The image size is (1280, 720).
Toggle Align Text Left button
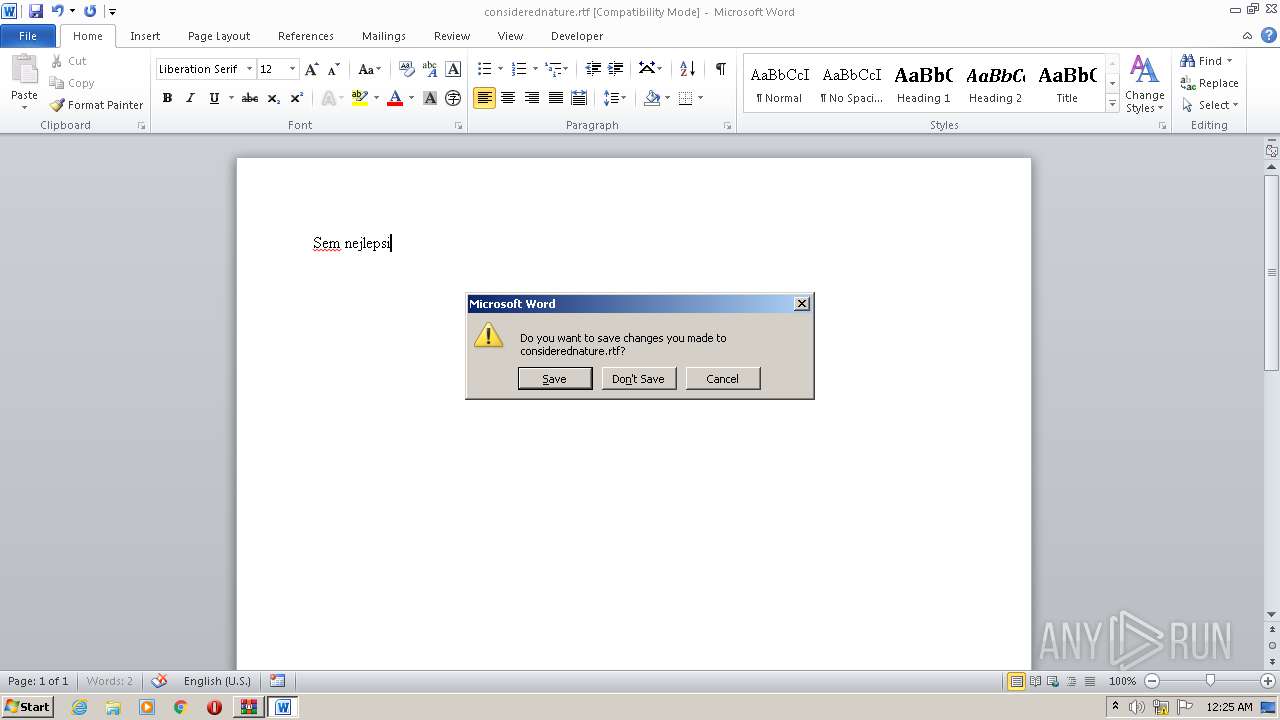pyautogui.click(x=484, y=98)
